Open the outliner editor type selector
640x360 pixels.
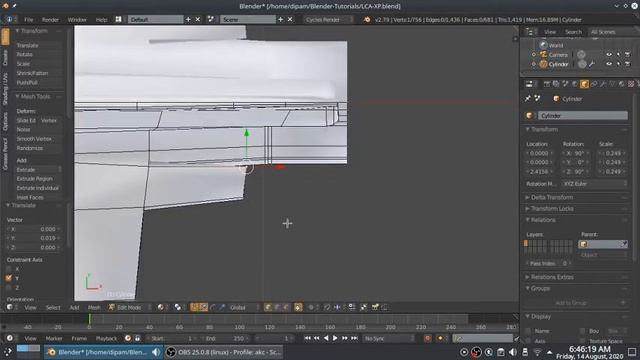click(x=530, y=32)
